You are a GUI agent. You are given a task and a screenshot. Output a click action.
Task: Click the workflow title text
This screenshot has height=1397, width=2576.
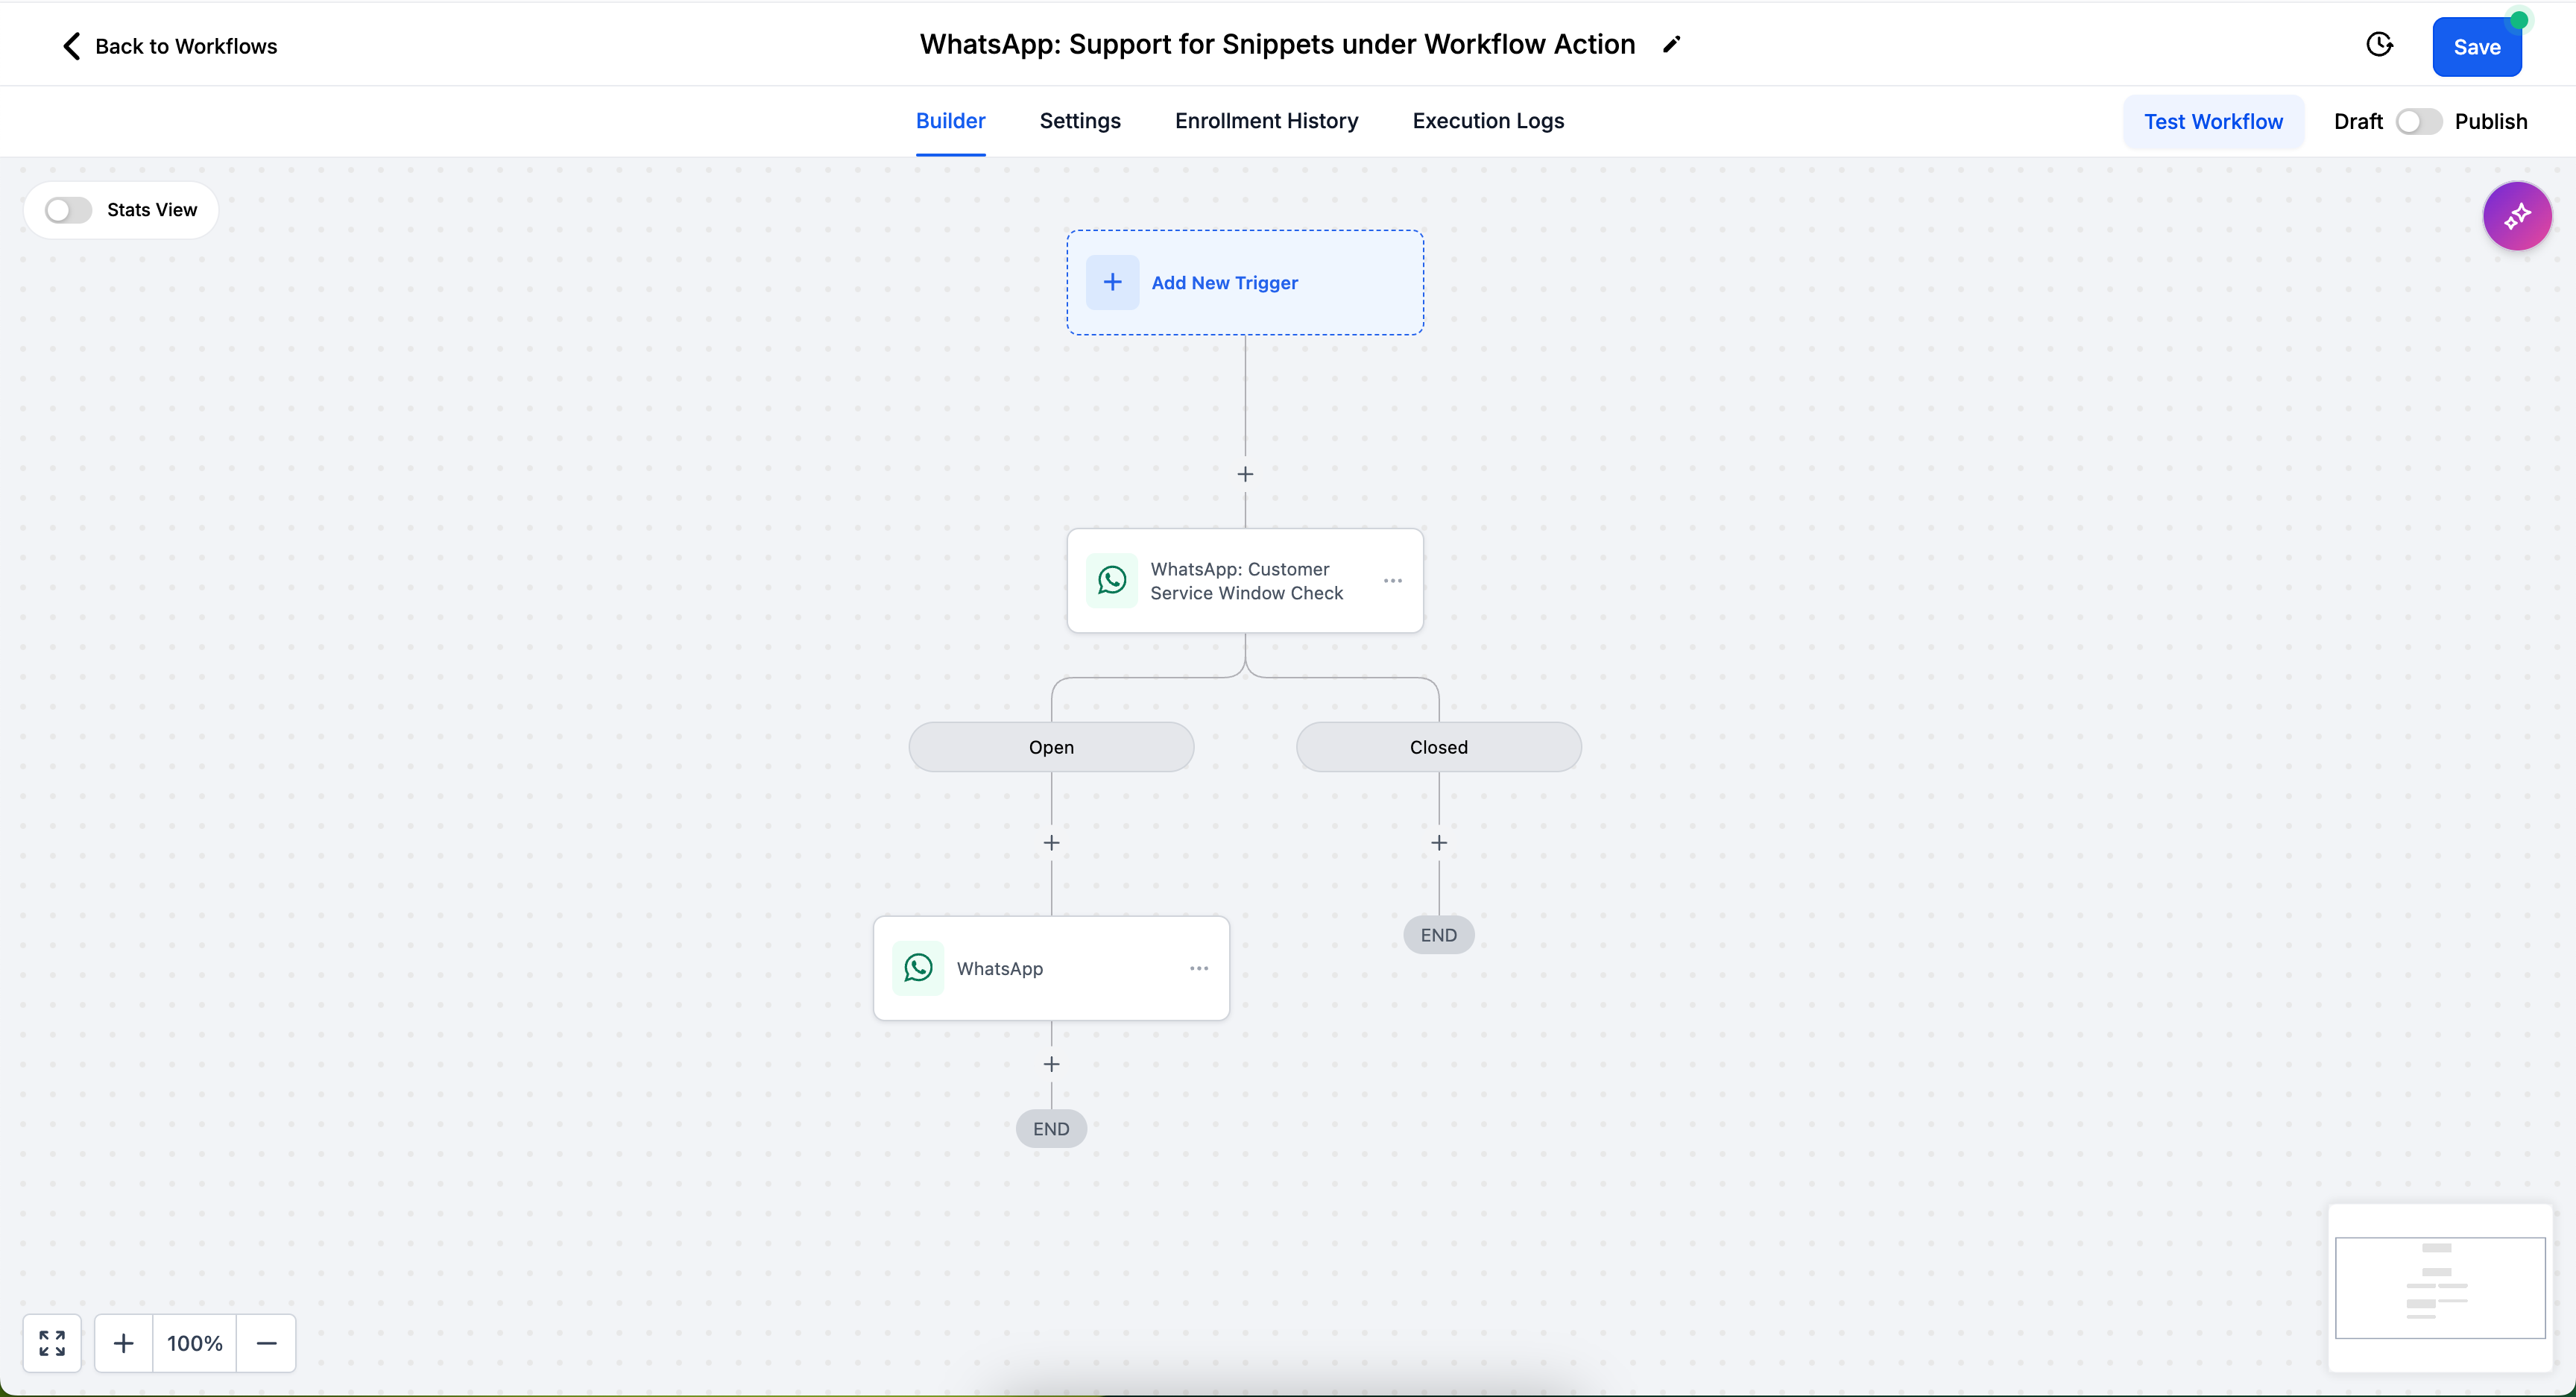pyautogui.click(x=1277, y=44)
